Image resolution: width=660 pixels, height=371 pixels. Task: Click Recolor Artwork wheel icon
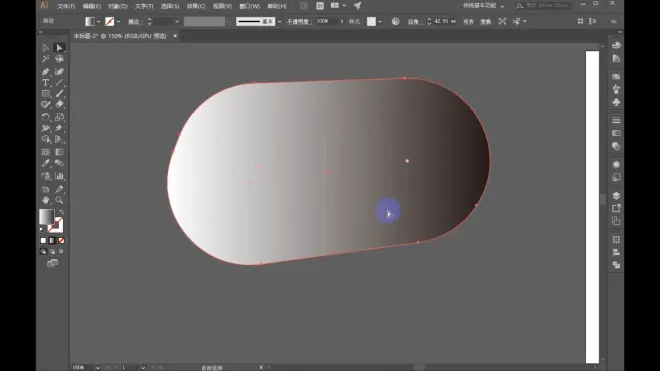click(x=396, y=21)
